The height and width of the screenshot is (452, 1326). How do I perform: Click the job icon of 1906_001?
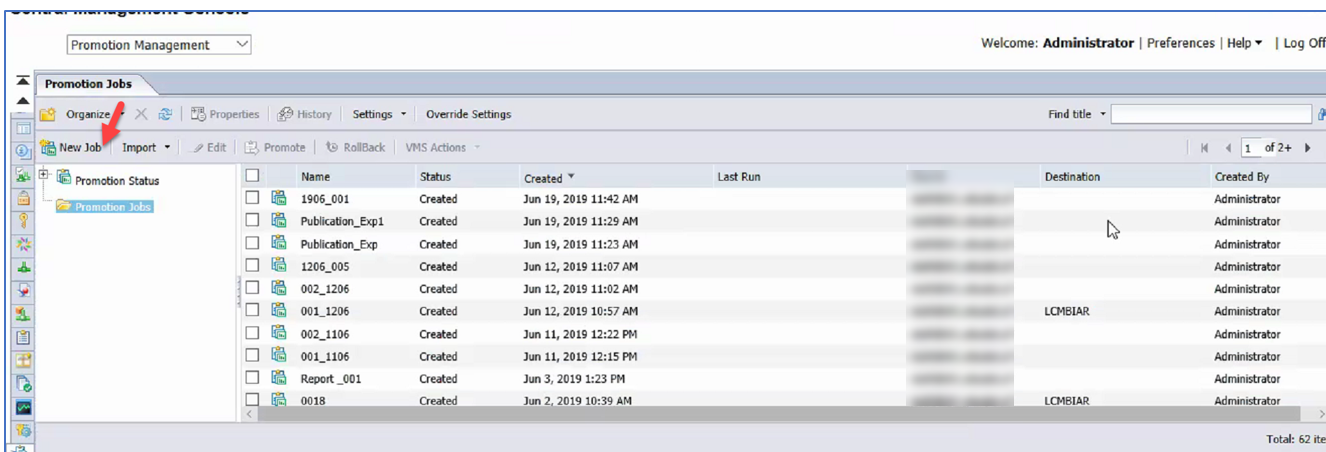[280, 199]
